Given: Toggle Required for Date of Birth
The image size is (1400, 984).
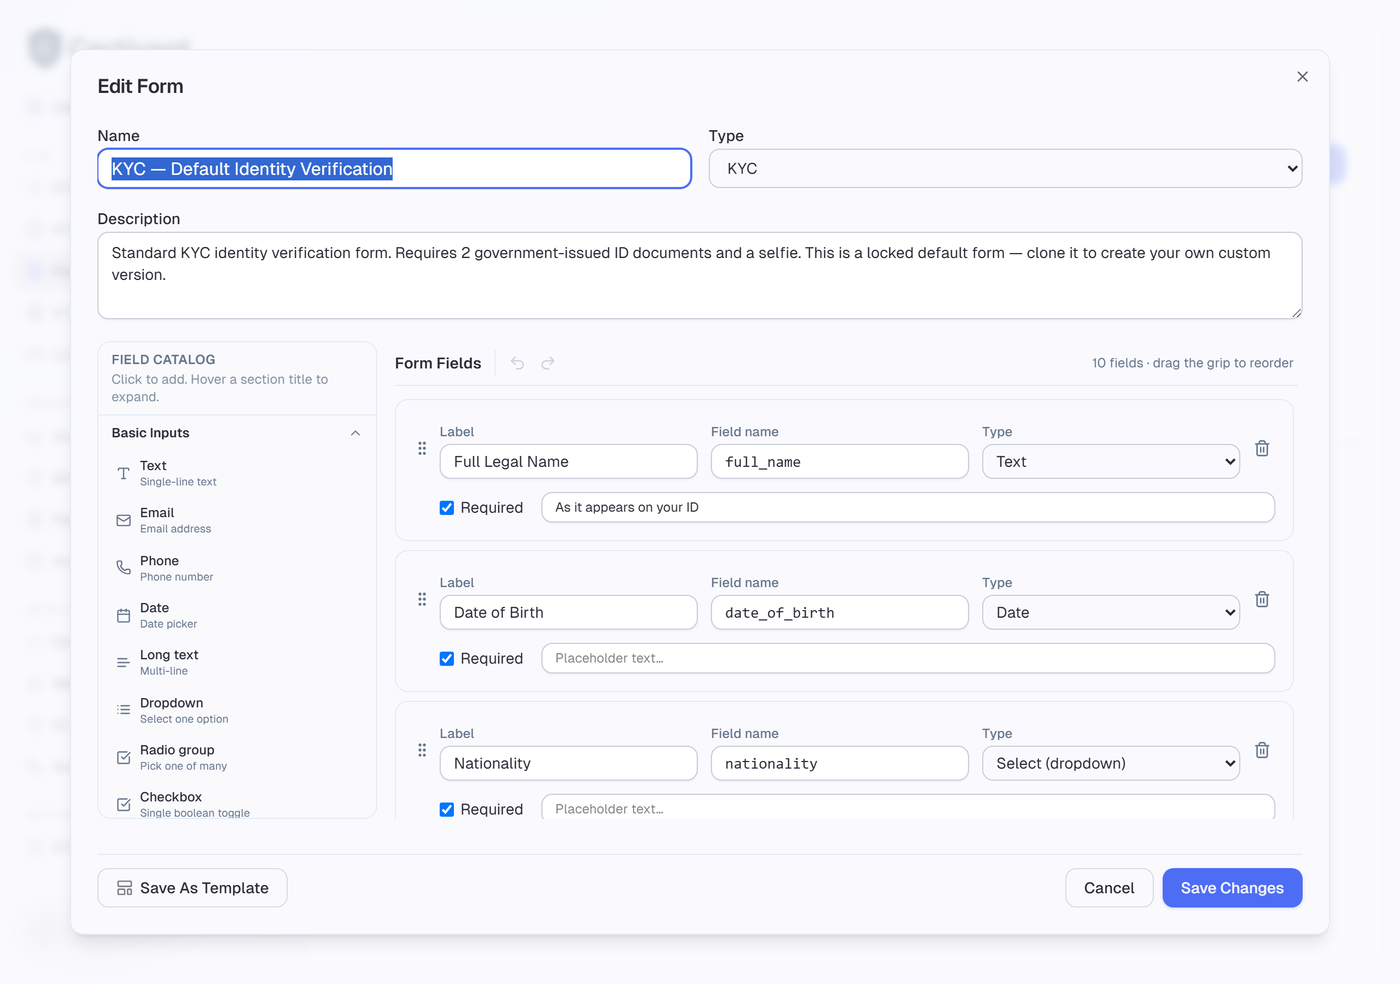Looking at the screenshot, I should [x=447, y=659].
